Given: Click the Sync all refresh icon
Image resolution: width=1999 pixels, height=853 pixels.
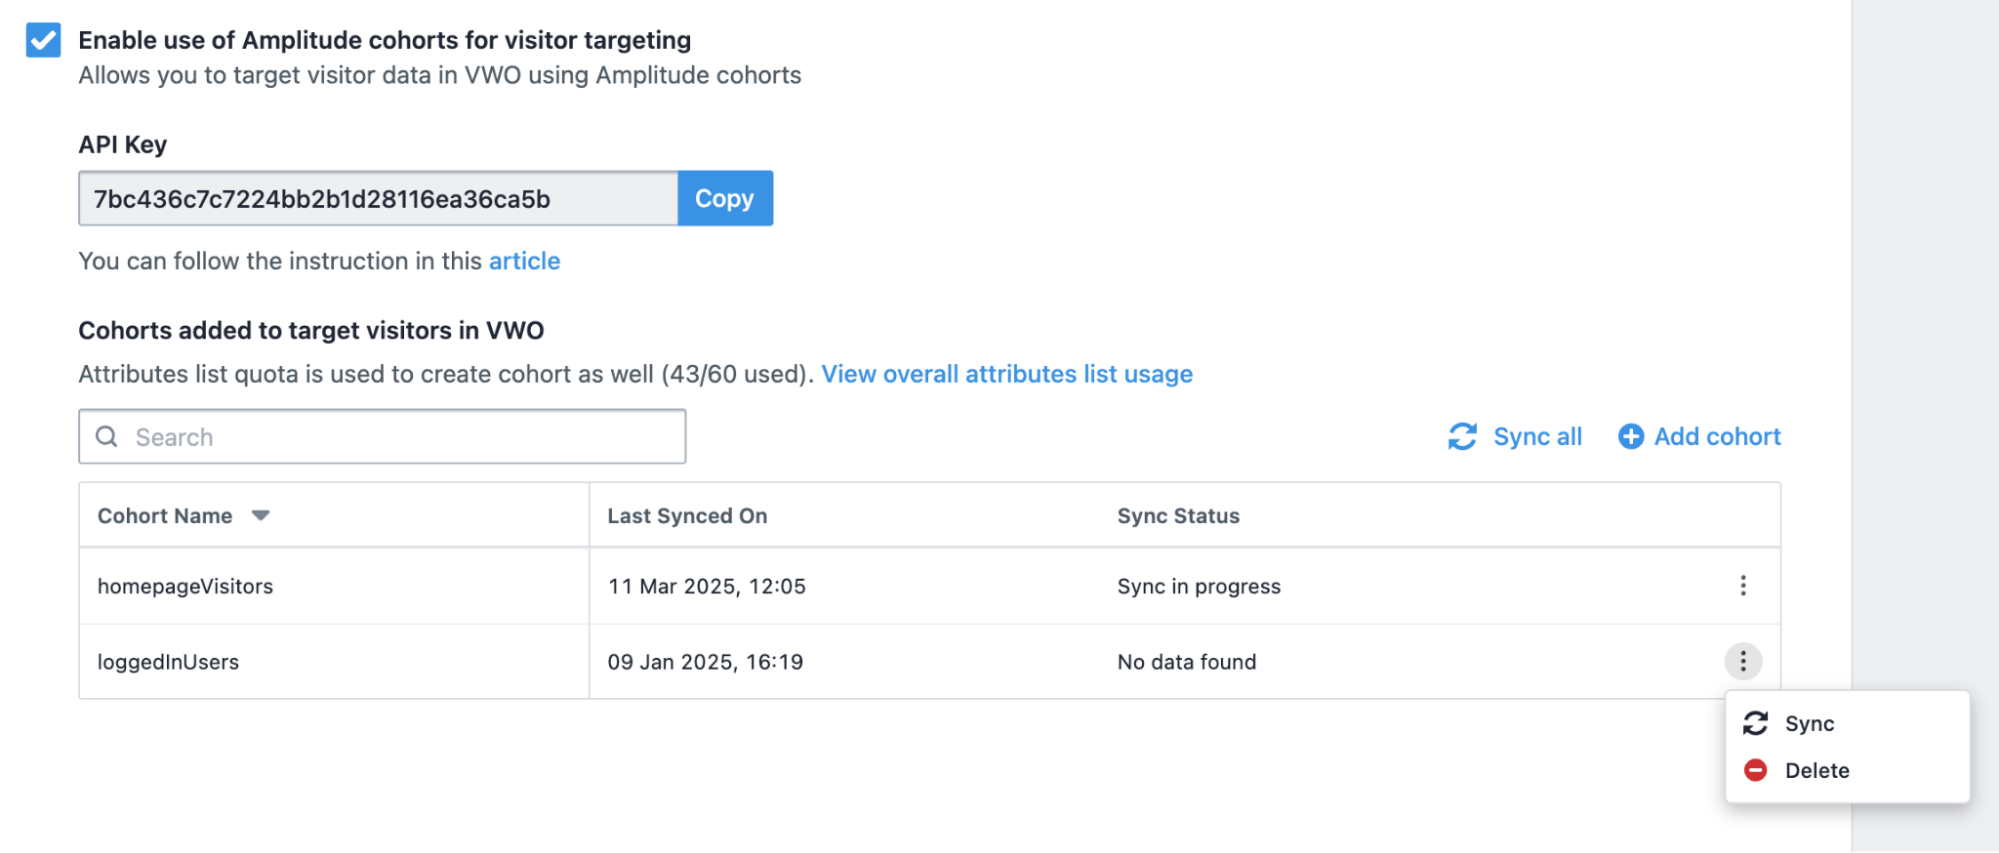Looking at the screenshot, I should [x=1462, y=437].
